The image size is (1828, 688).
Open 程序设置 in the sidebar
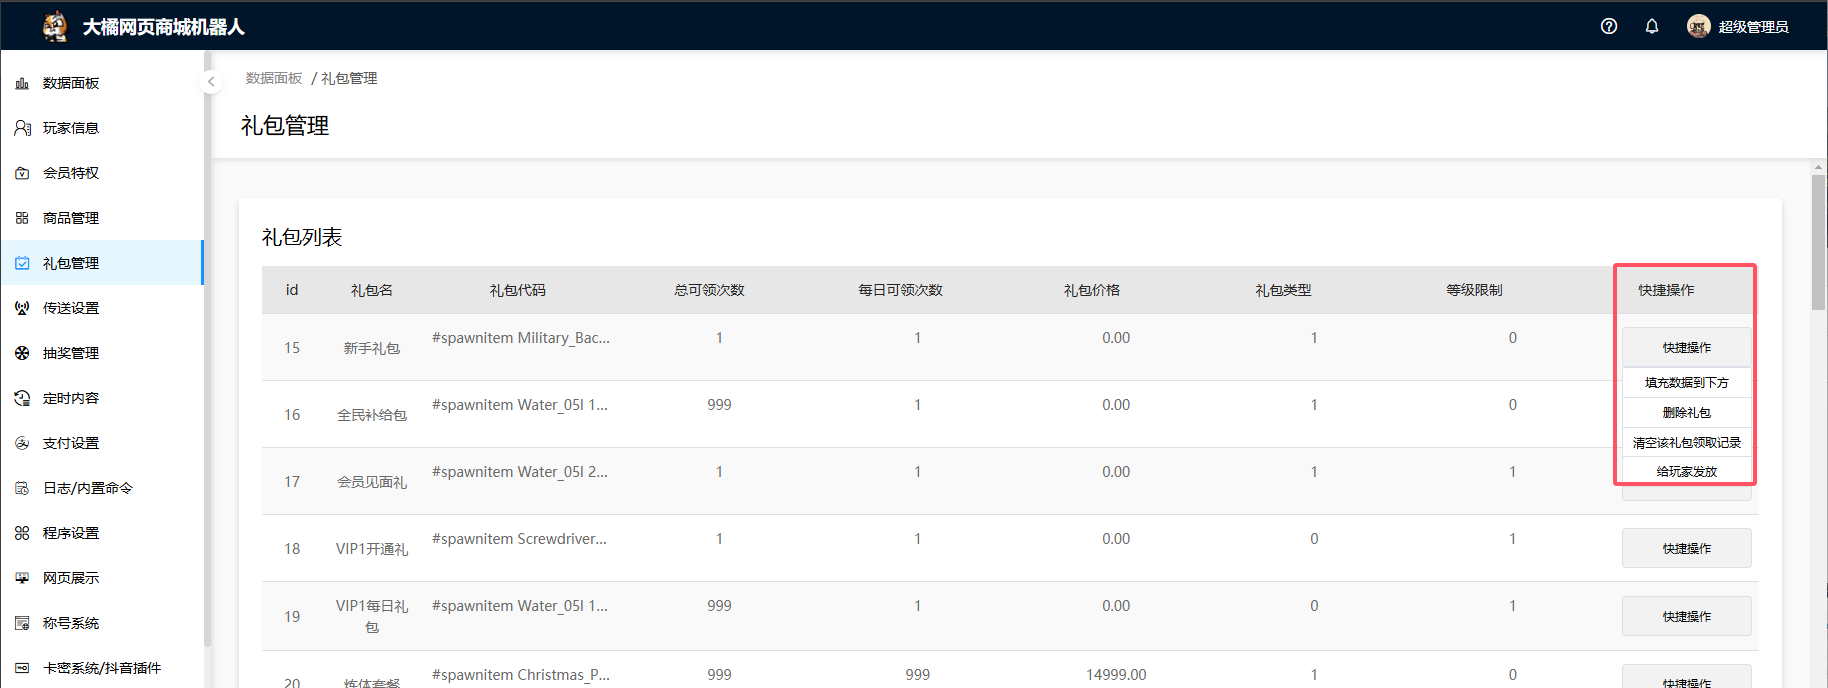71,533
